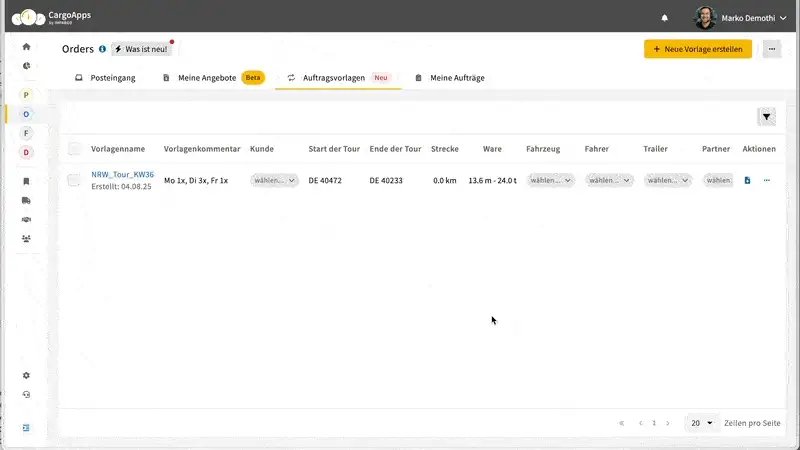Select the D app in sidebar
The height and width of the screenshot is (450, 800).
click(26, 152)
